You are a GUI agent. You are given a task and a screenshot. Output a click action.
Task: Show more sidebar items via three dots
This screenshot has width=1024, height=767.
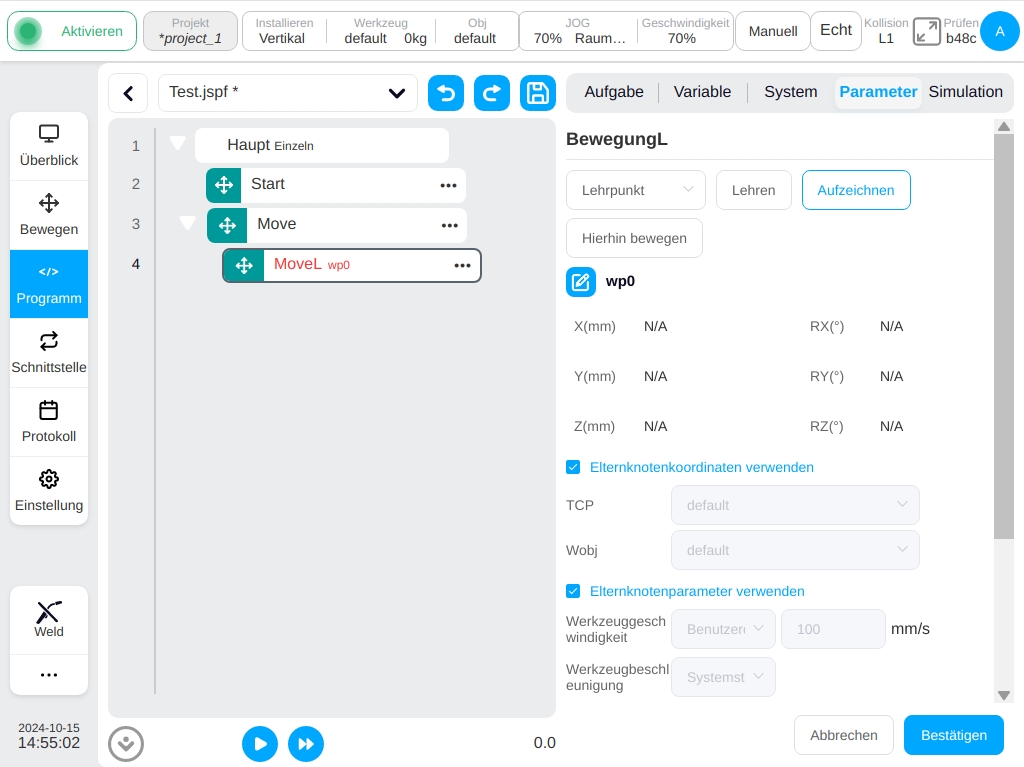[49, 675]
